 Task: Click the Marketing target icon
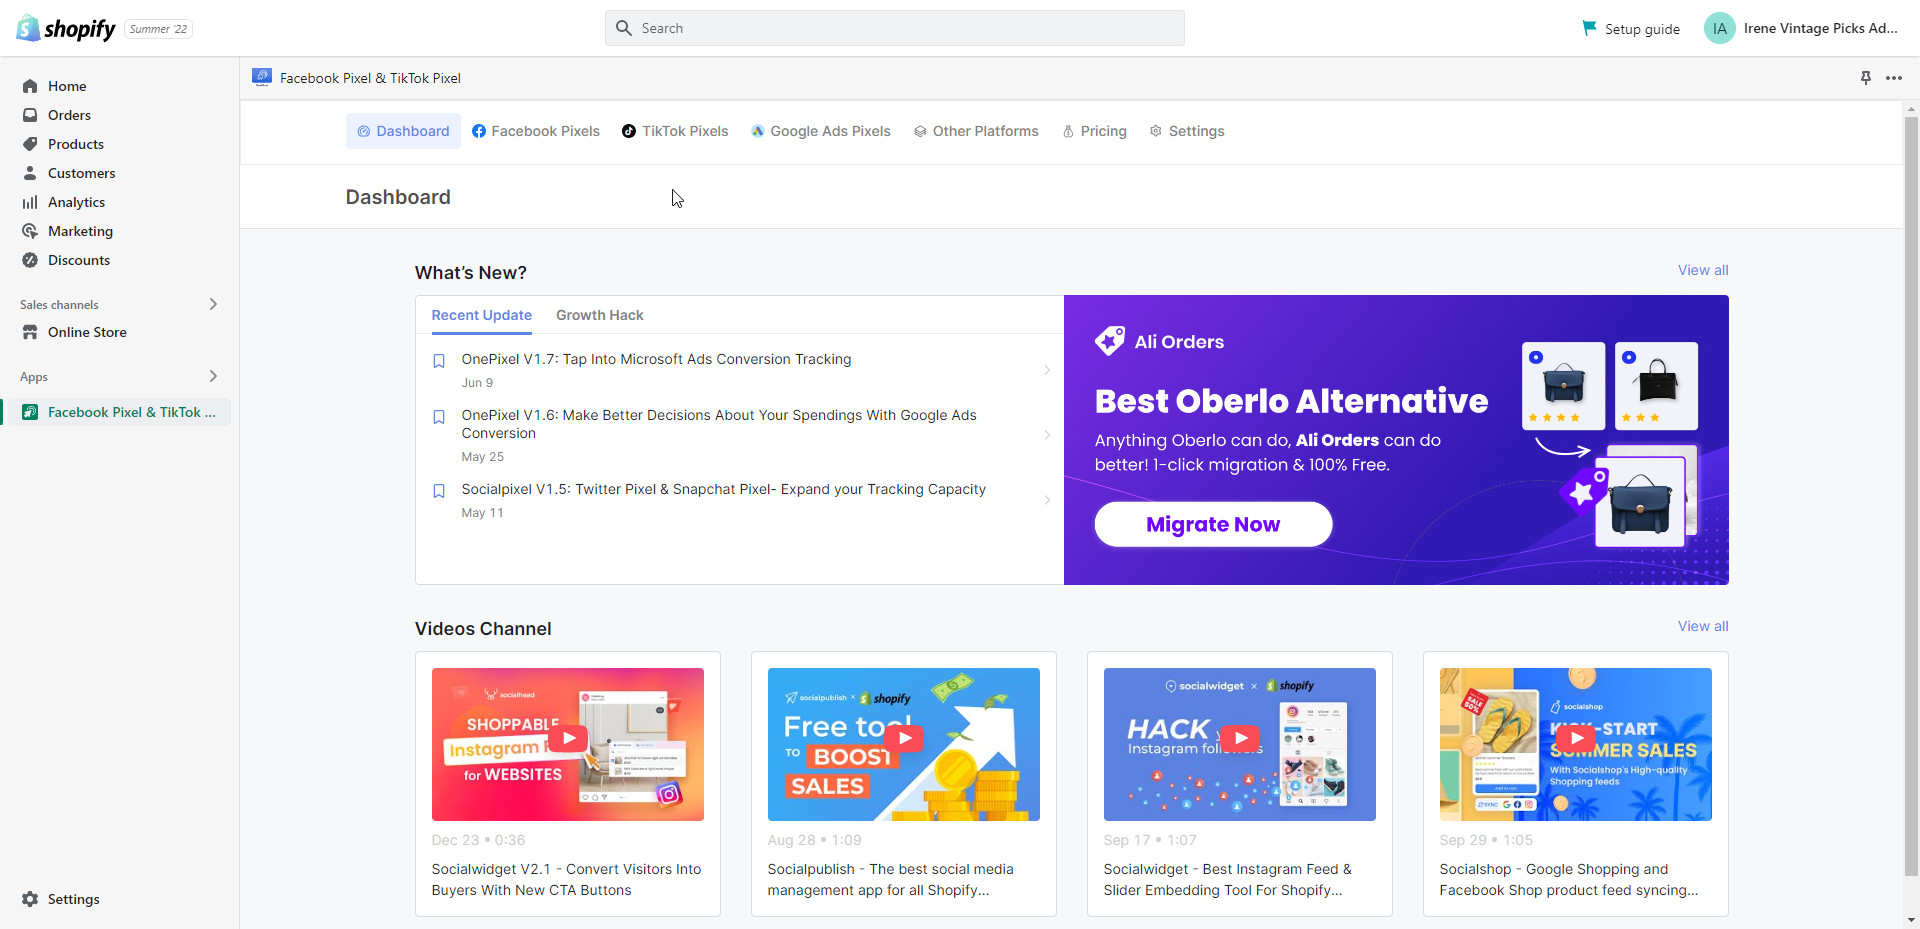point(30,231)
